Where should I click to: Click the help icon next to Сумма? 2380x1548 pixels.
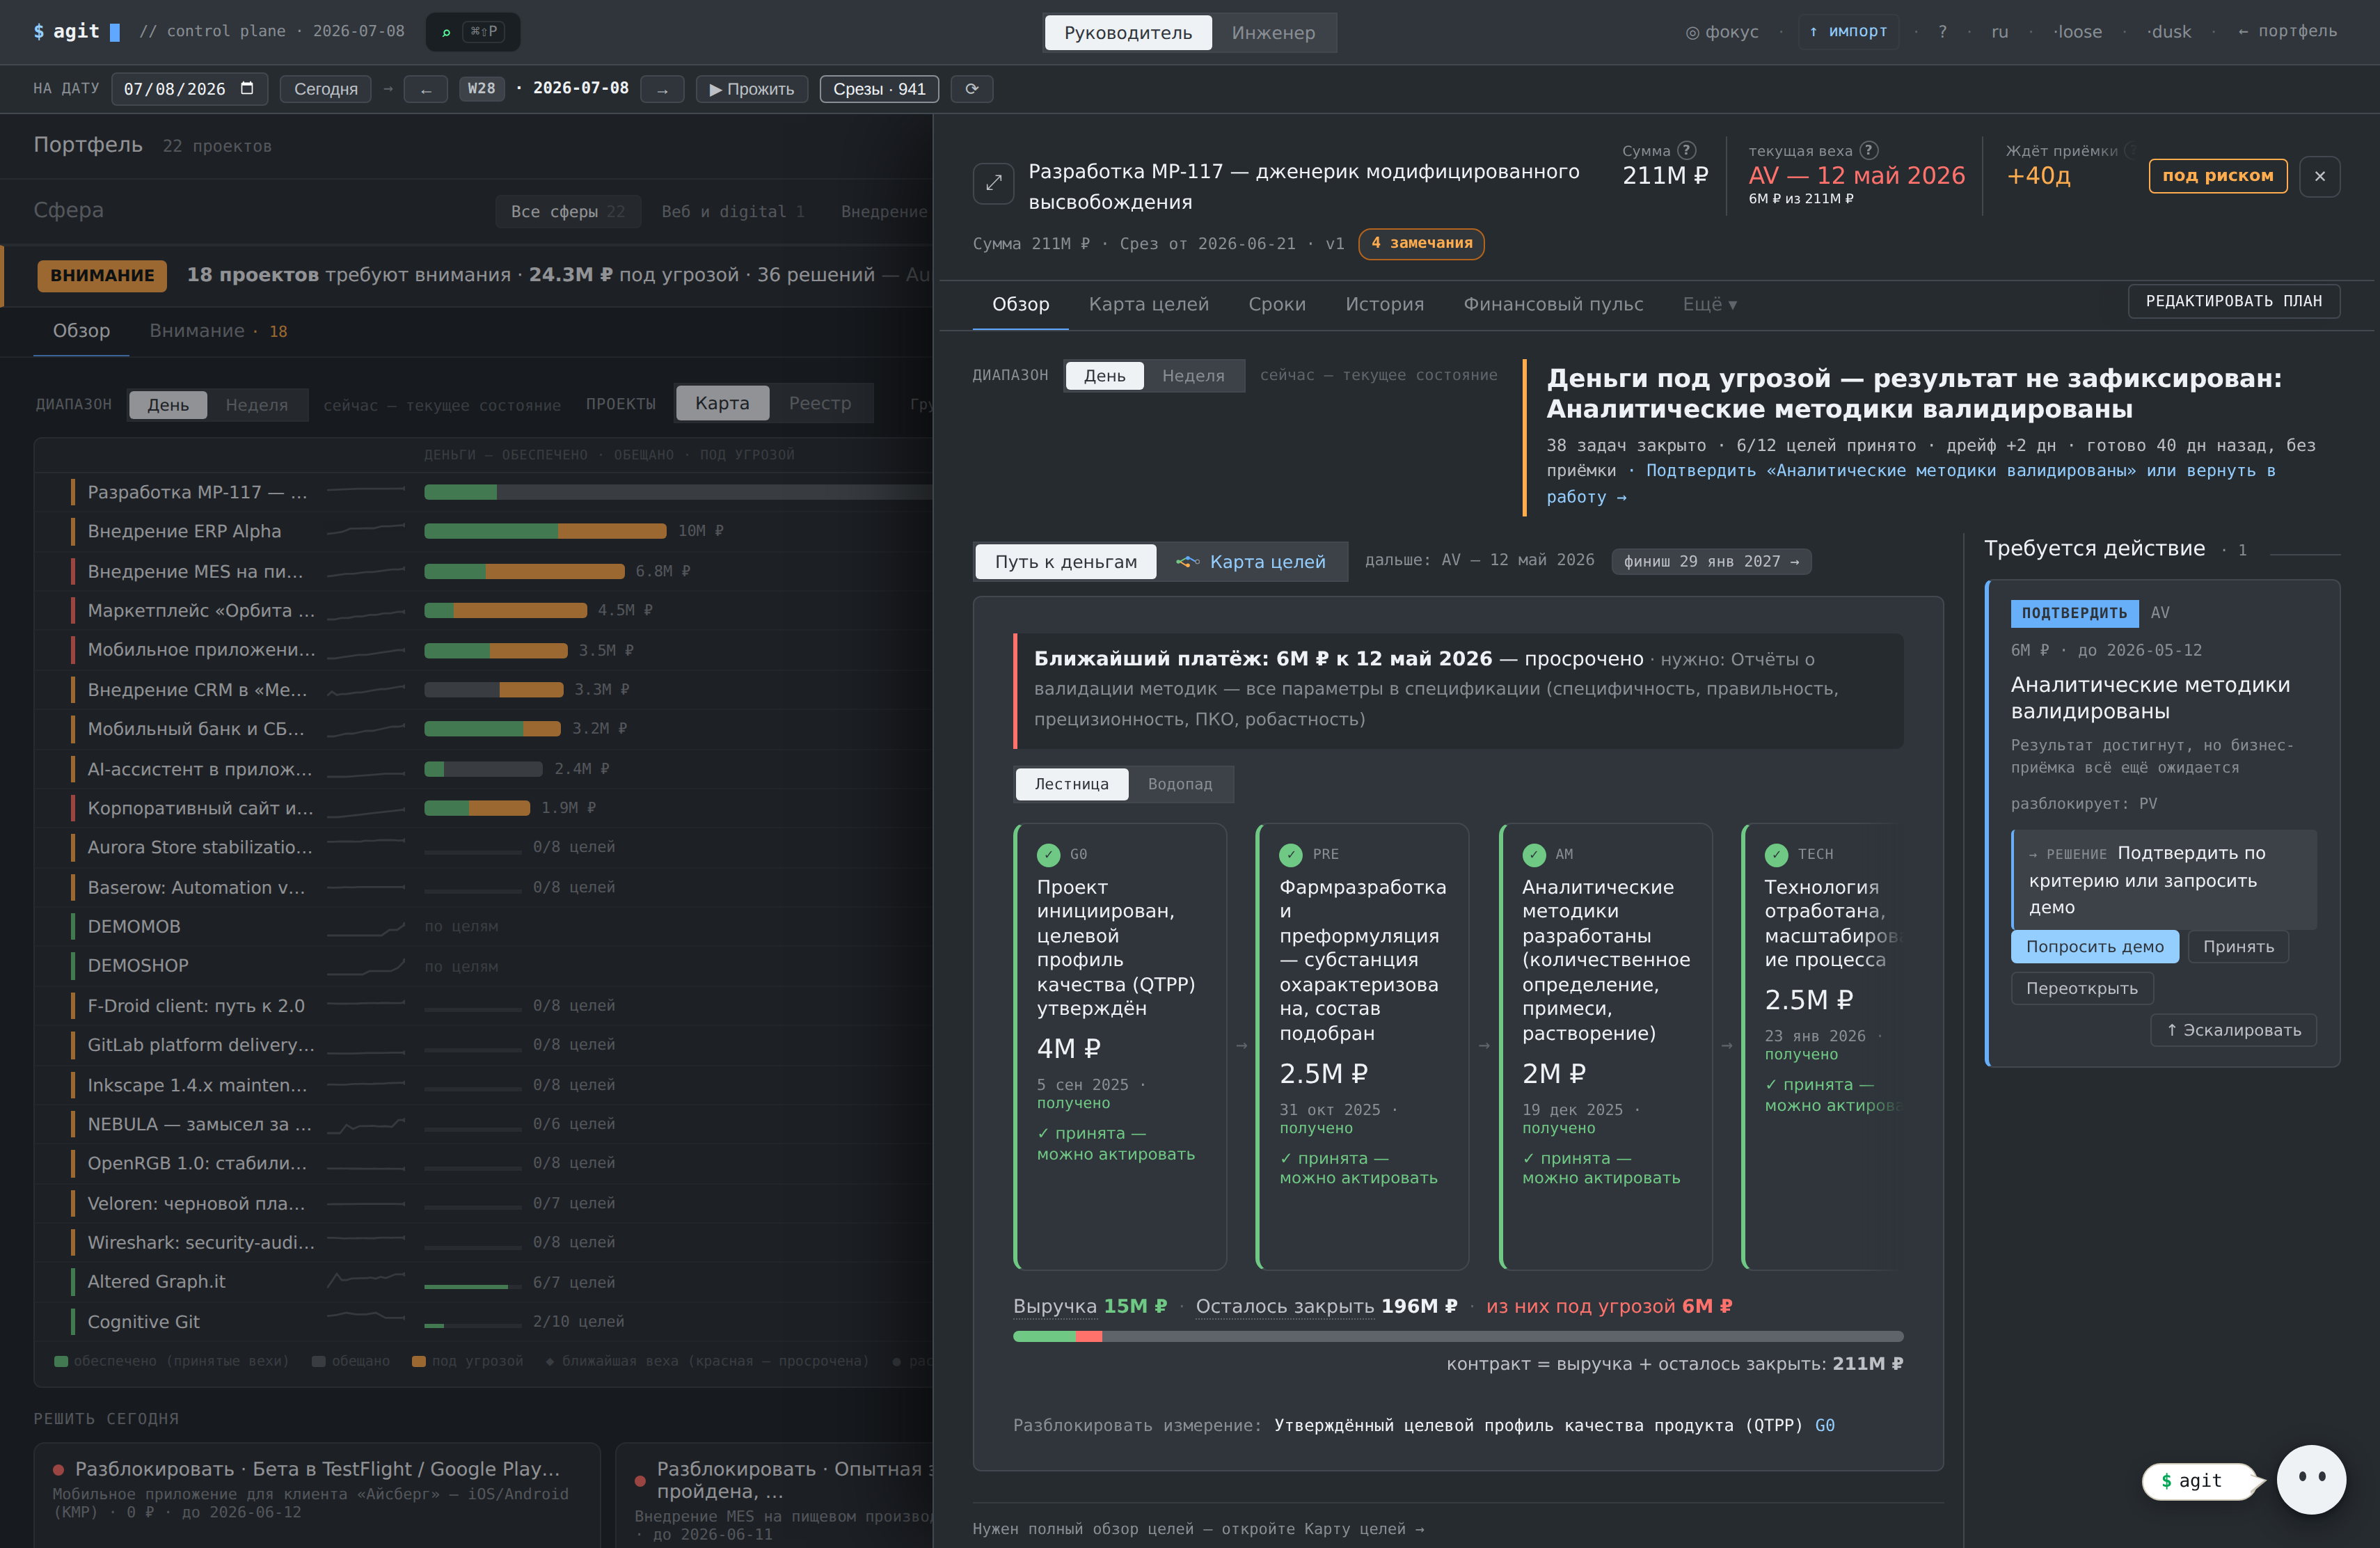click(x=1687, y=150)
